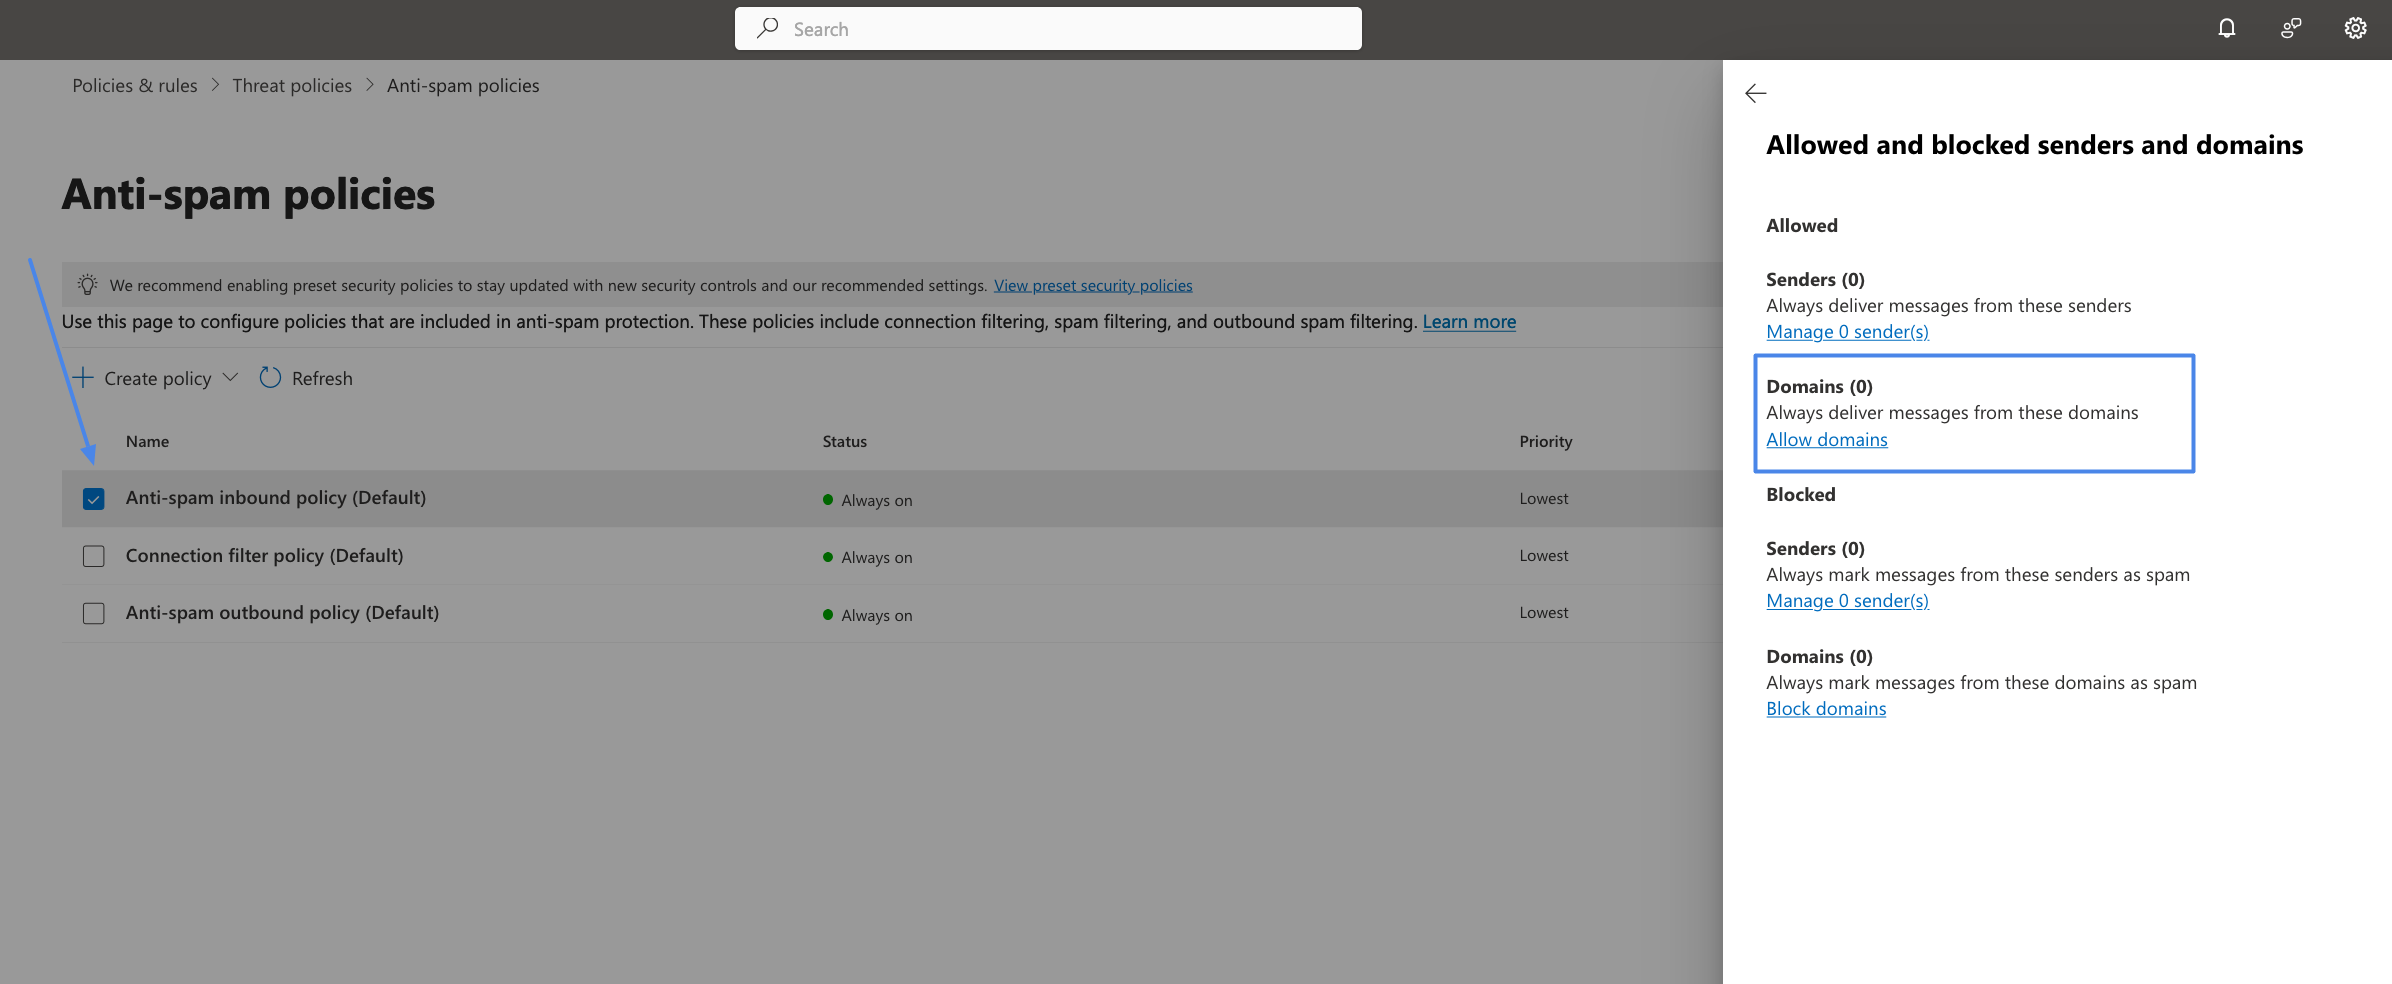Viewport: 2392px width, 984px height.
Task: Click the Block domains link
Action: click(x=1826, y=708)
